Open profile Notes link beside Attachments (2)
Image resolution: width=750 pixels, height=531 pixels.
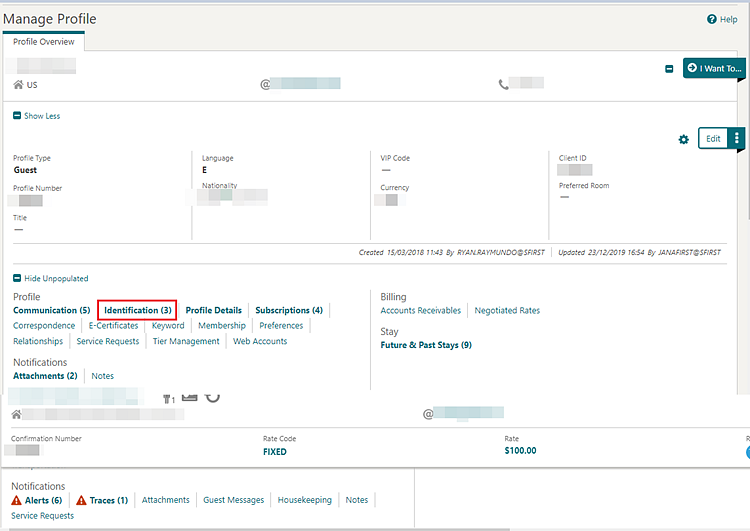coord(102,376)
